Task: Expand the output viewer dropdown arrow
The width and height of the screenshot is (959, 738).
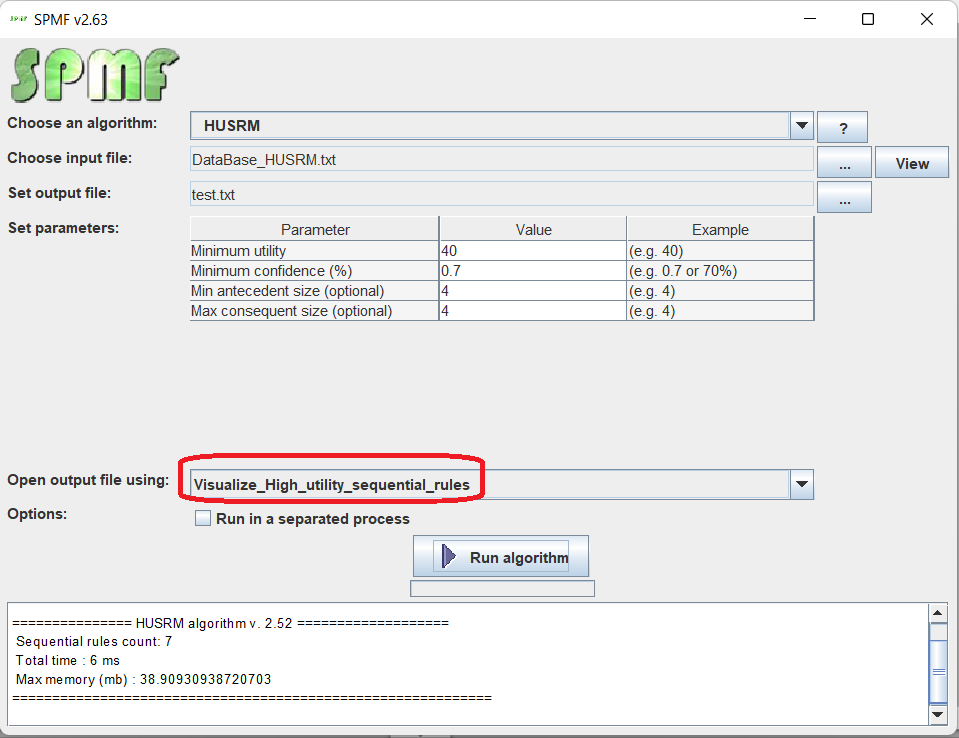Action: [801, 485]
